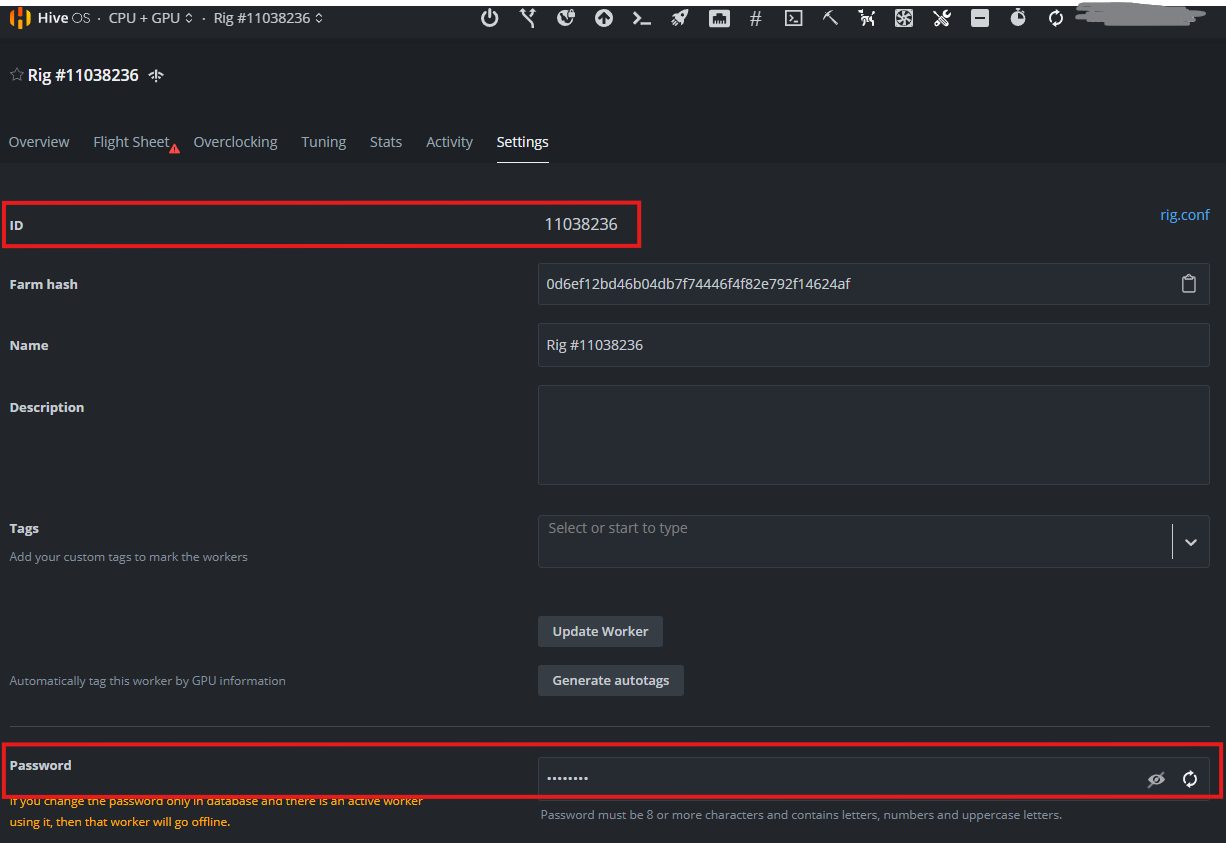Click the circular refresh icon in top toolbar

pos(1056,18)
